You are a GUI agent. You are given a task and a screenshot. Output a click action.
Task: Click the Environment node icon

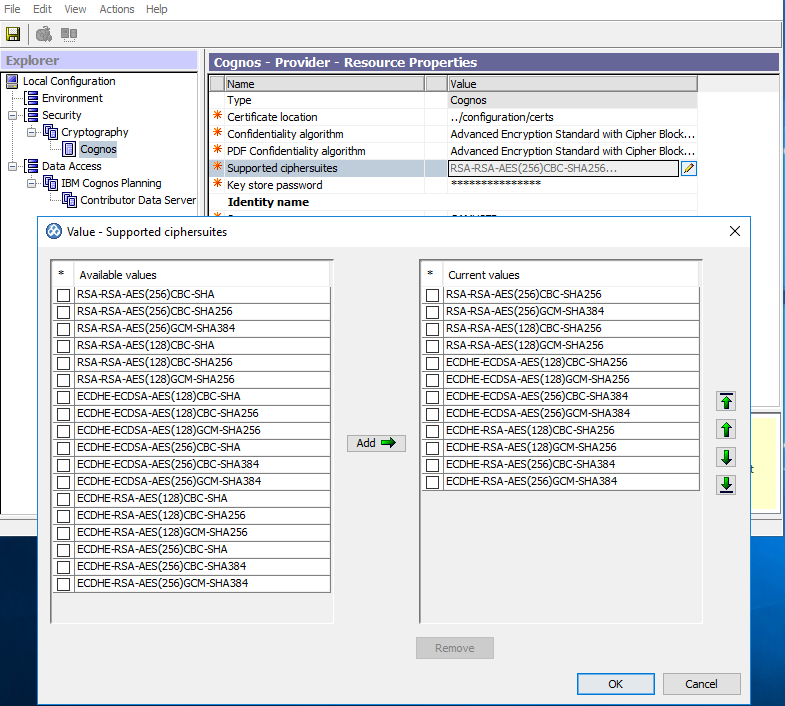click(31, 98)
